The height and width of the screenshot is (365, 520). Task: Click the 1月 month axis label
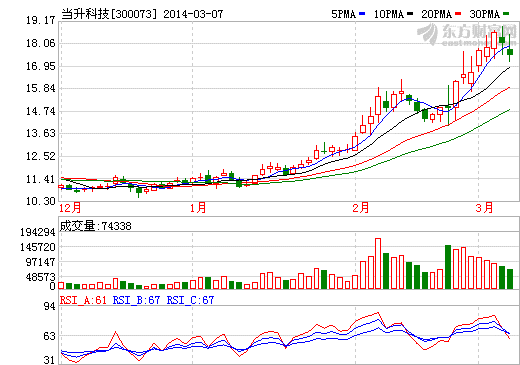coord(198,208)
